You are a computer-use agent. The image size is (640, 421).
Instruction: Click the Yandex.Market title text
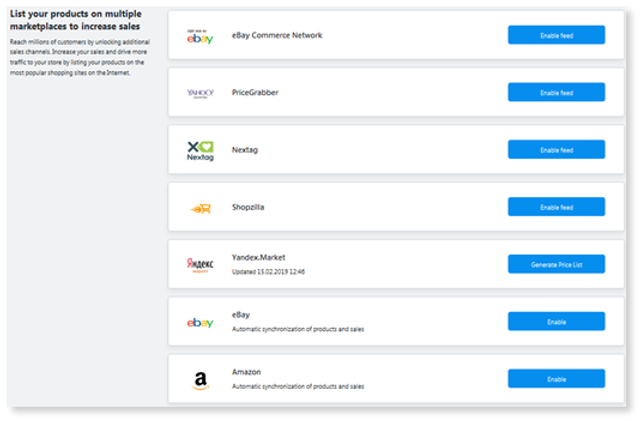(x=258, y=257)
